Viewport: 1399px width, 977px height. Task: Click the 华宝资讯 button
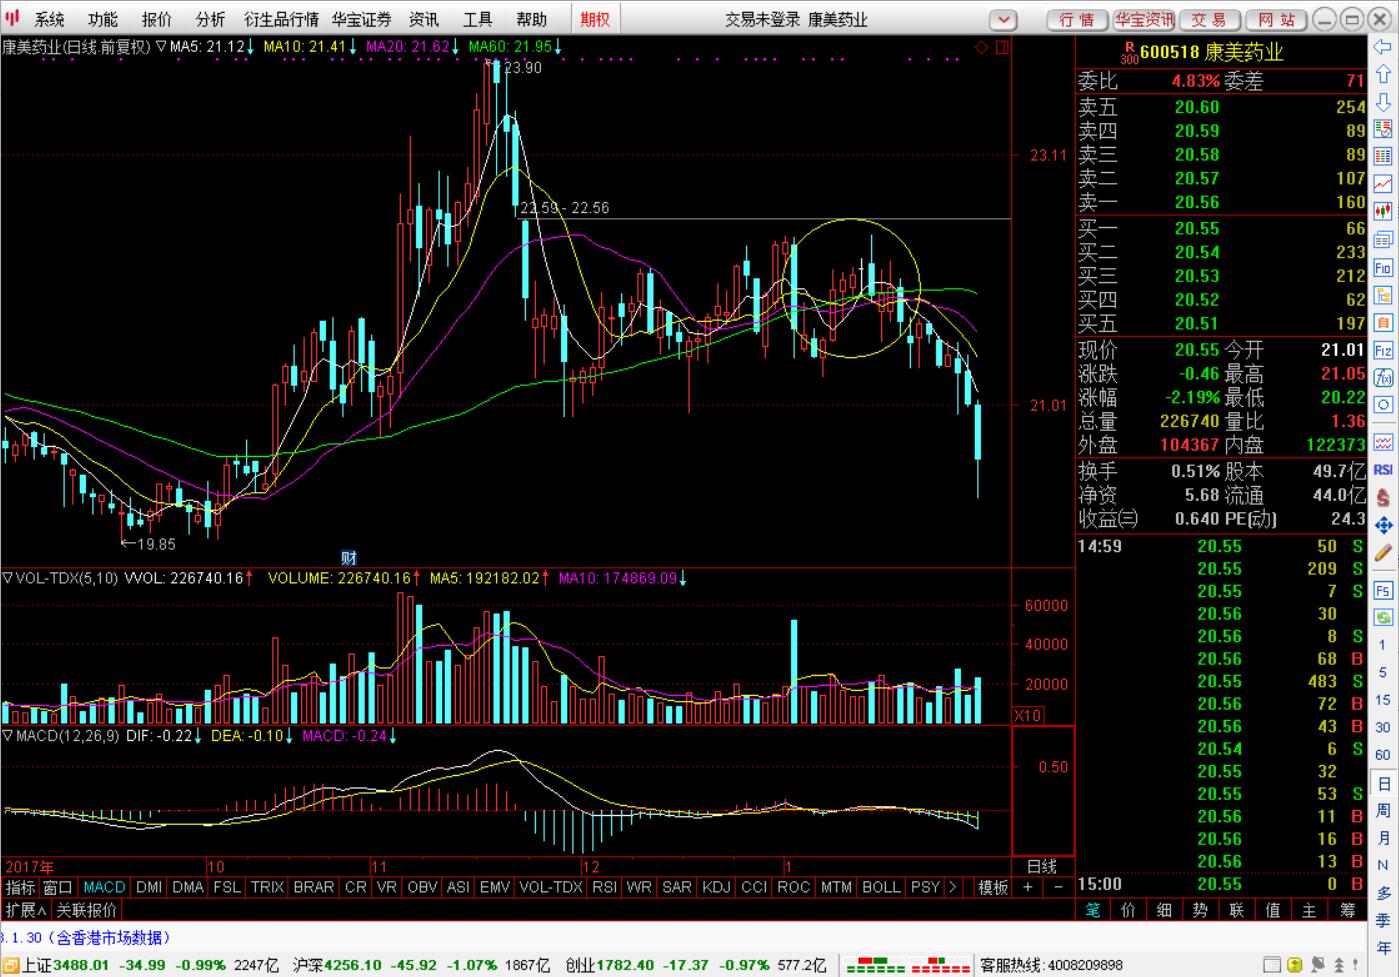pos(1144,20)
